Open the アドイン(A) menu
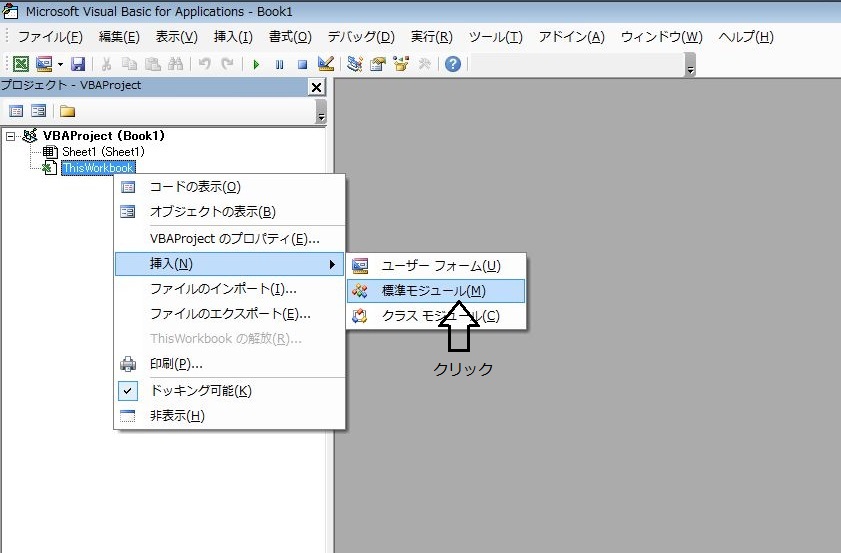This screenshot has height=553, width=841. [572, 36]
